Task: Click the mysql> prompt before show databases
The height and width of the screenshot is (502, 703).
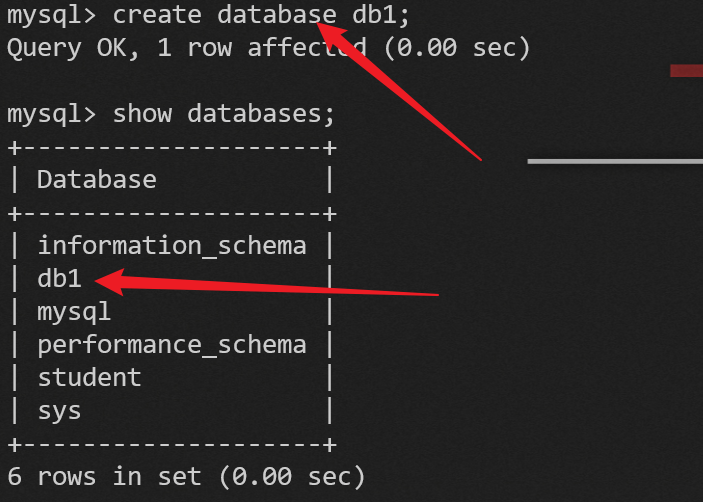Action: click(x=52, y=113)
